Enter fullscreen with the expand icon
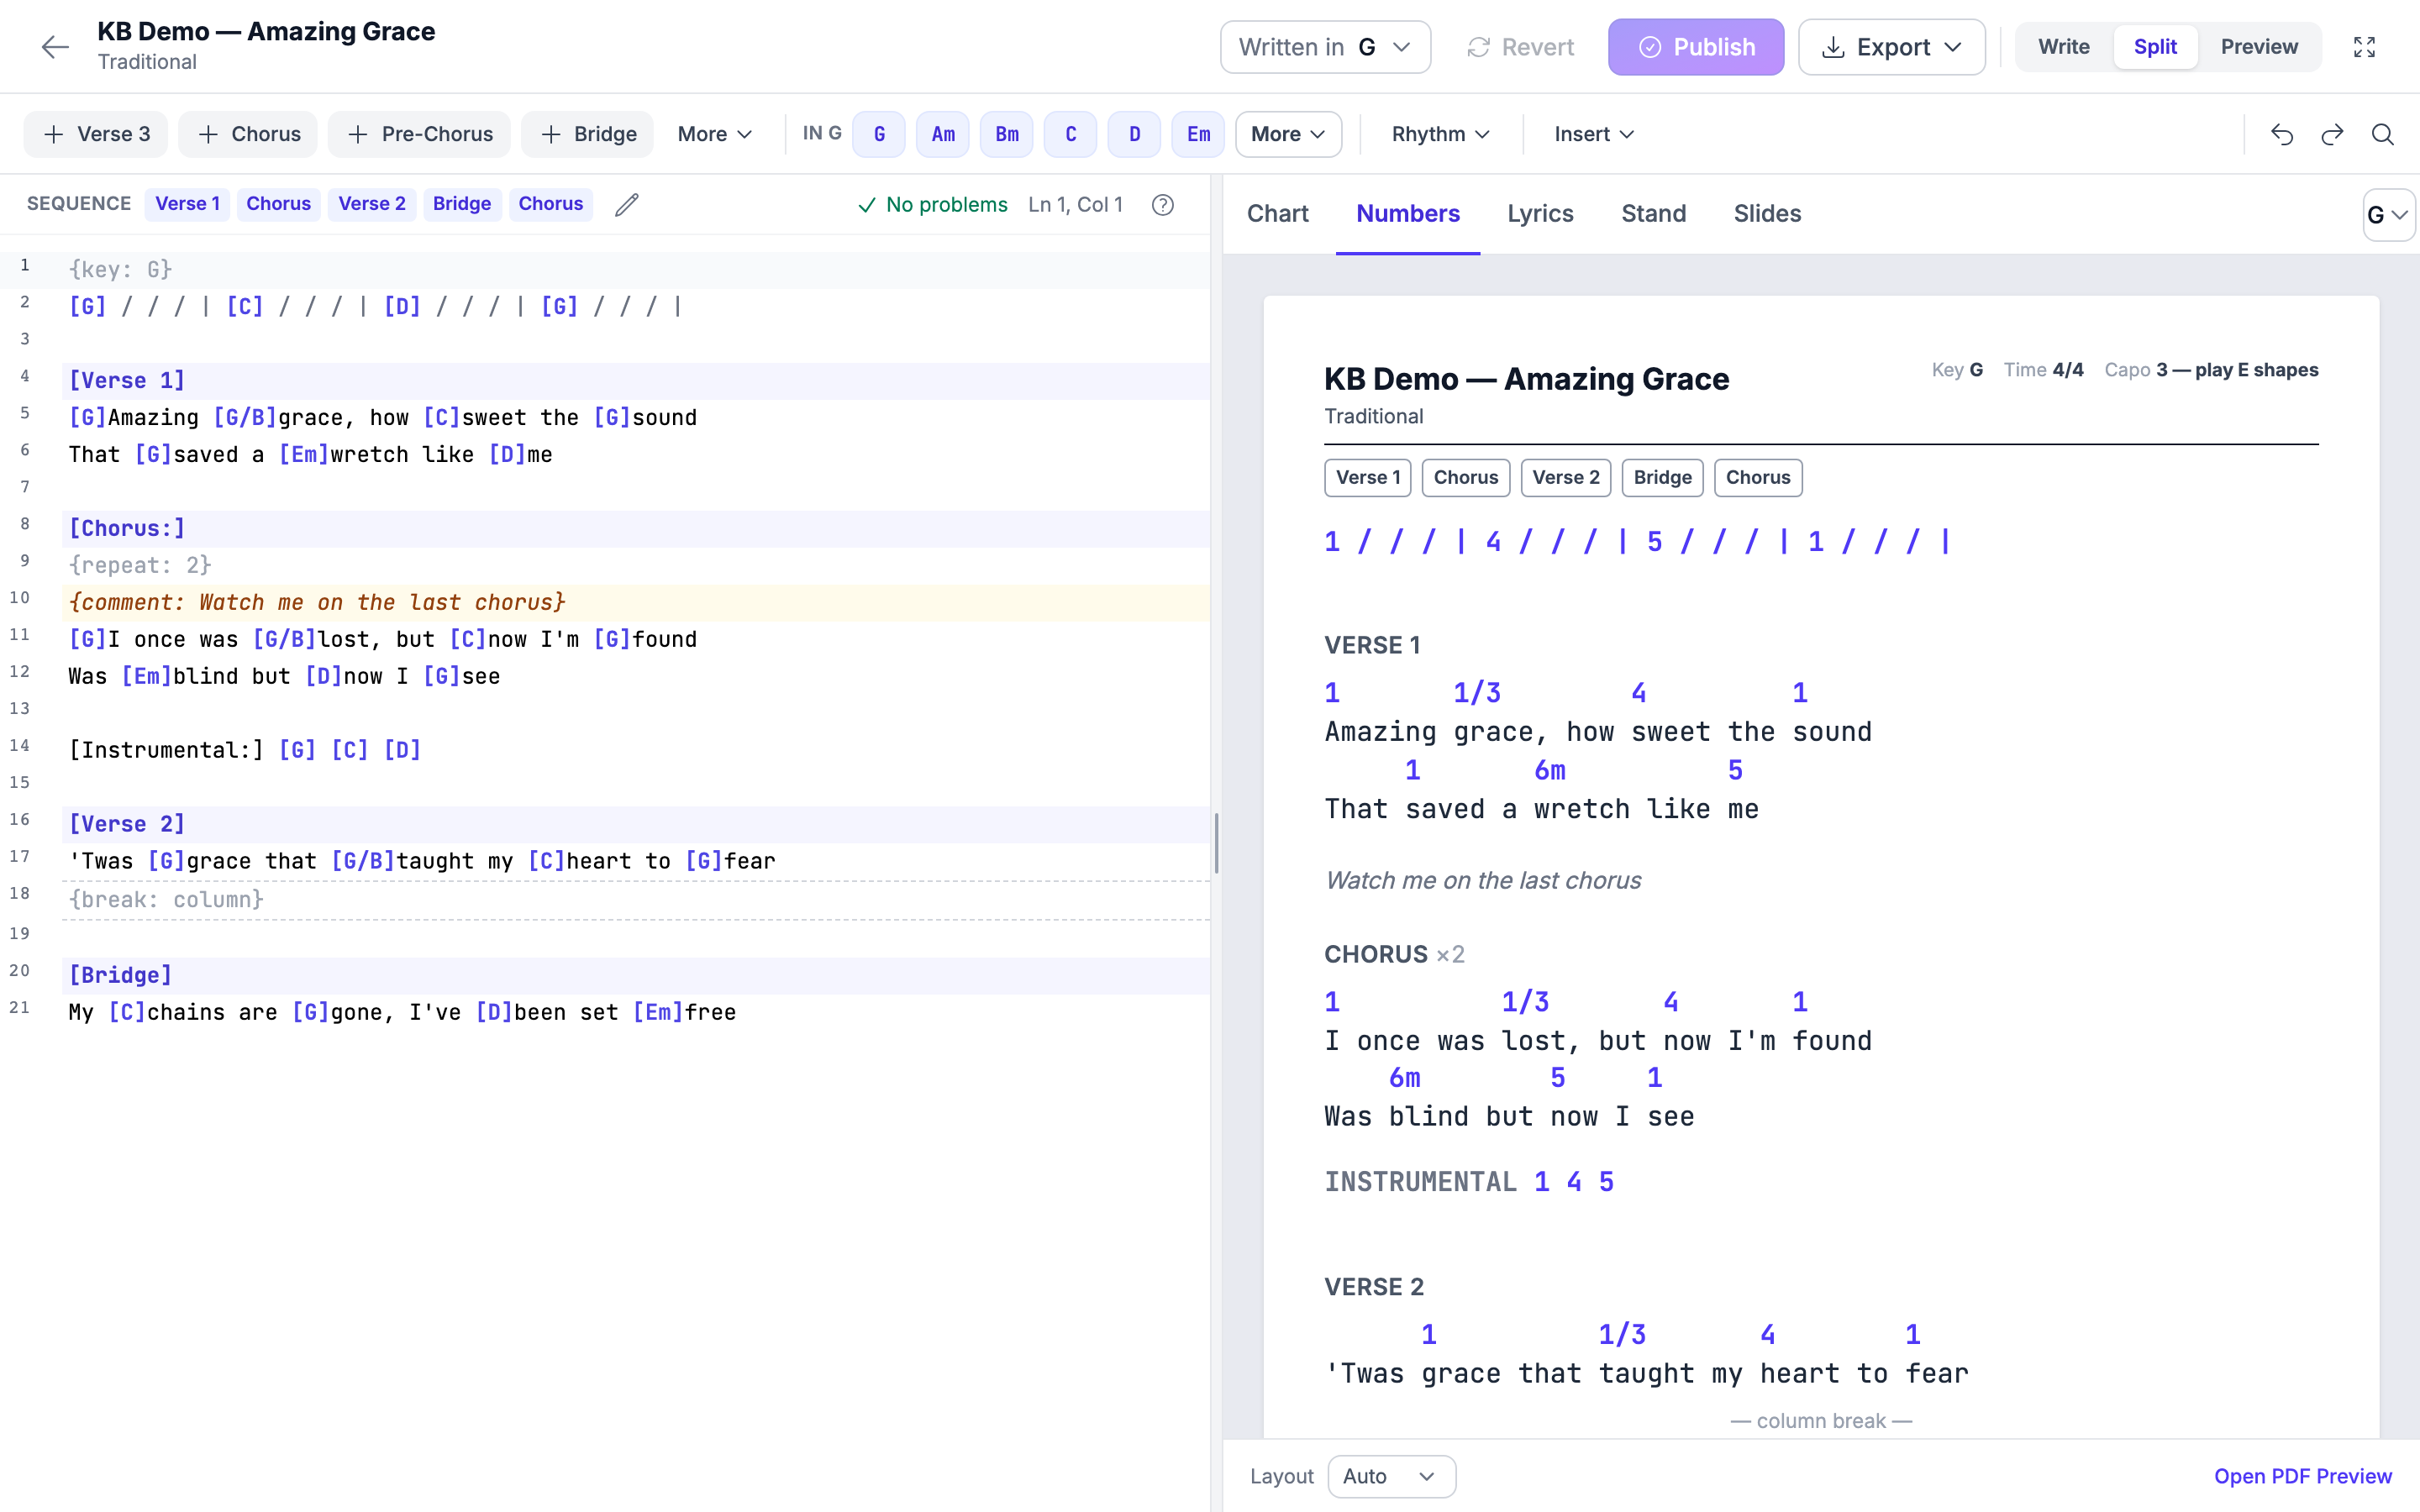Viewport: 2420px width, 1512px height. click(2364, 47)
